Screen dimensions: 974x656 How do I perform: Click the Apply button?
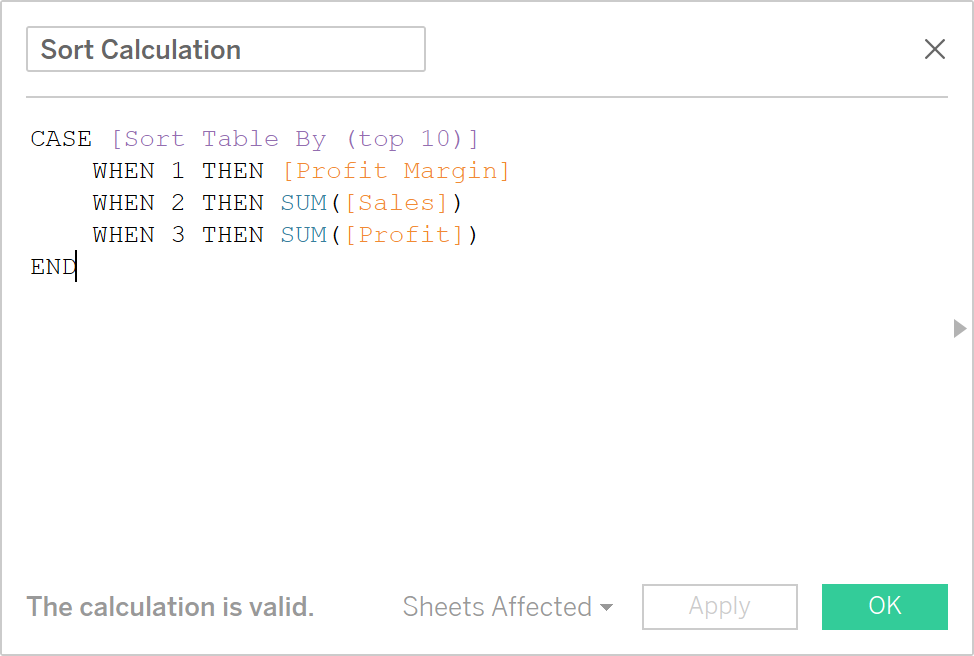719,606
